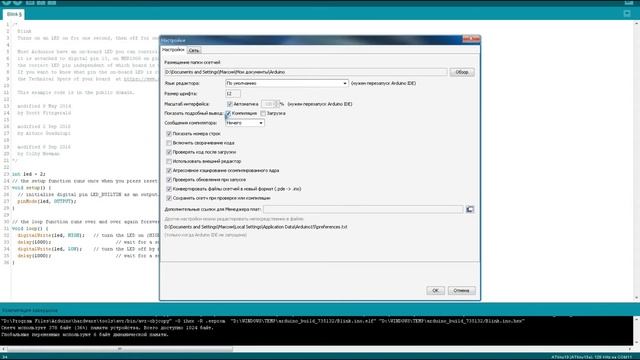Viewport: 640px width, 360px height.
Task: Adjust the interface scale percent stepper
Action: point(278,104)
